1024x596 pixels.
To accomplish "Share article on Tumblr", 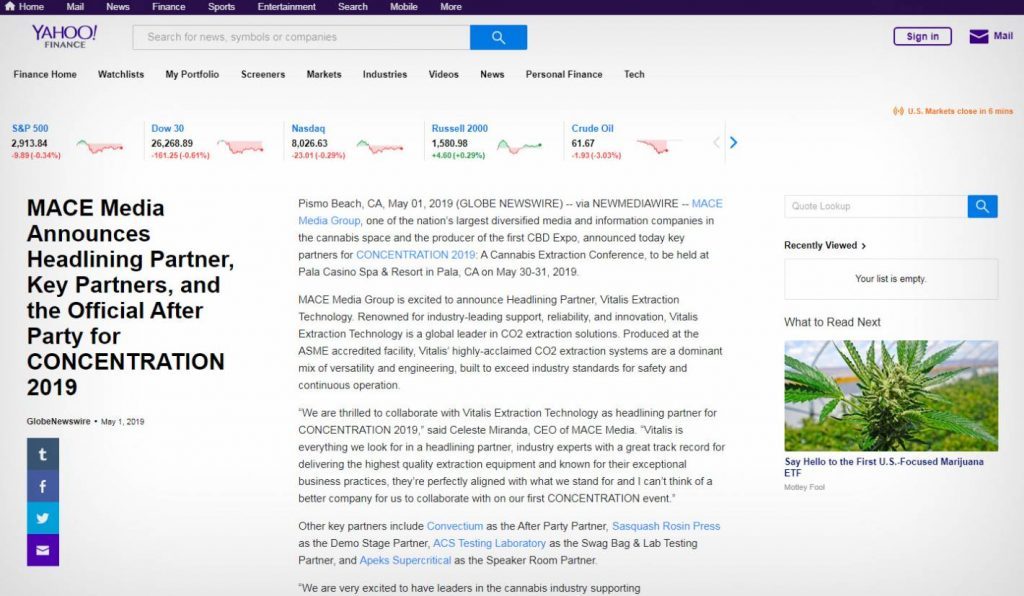I will (43, 454).
